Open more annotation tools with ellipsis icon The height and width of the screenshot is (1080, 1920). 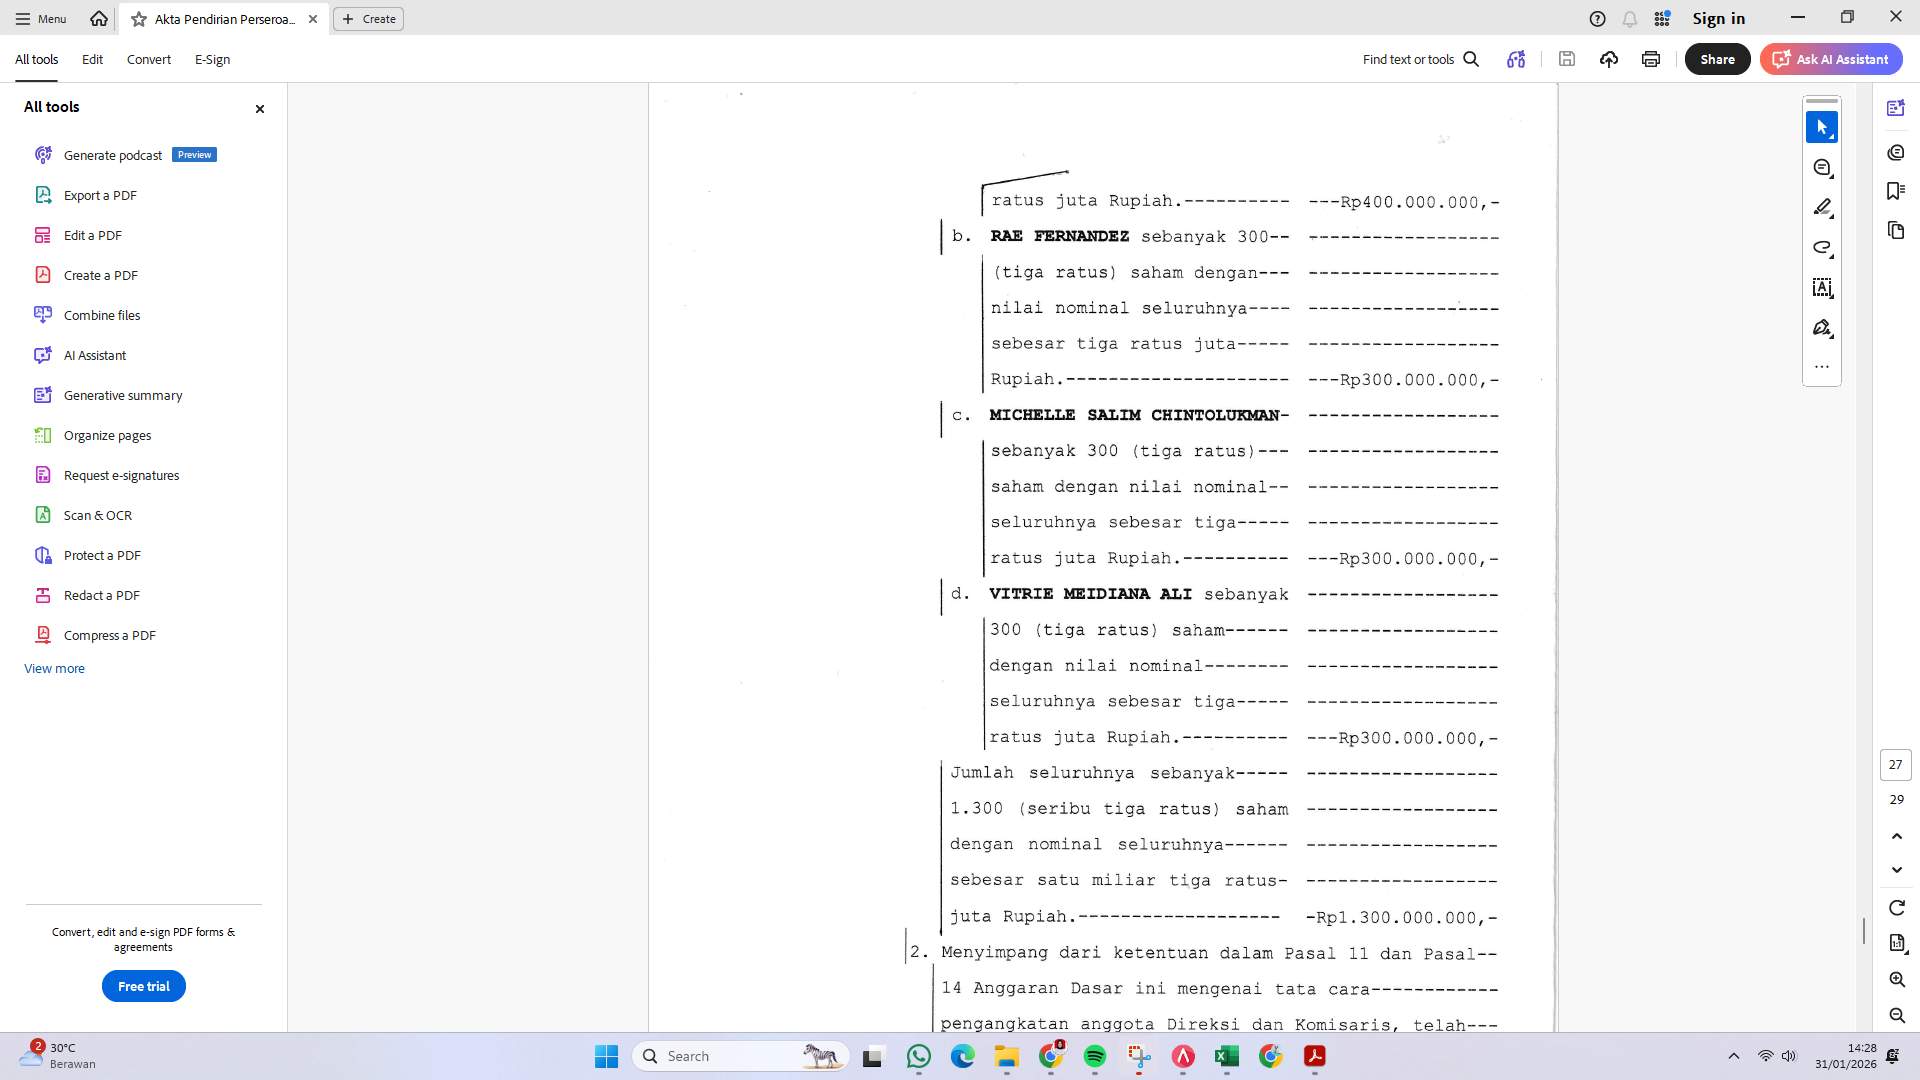1822,366
